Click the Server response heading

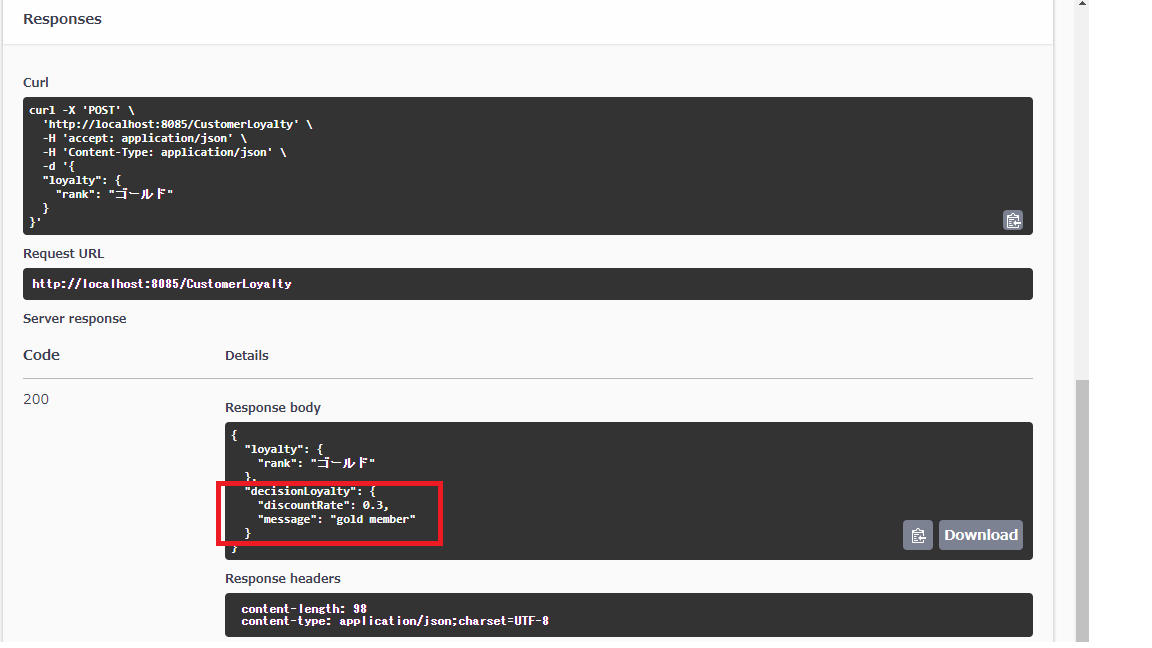pyautogui.click(x=74, y=318)
